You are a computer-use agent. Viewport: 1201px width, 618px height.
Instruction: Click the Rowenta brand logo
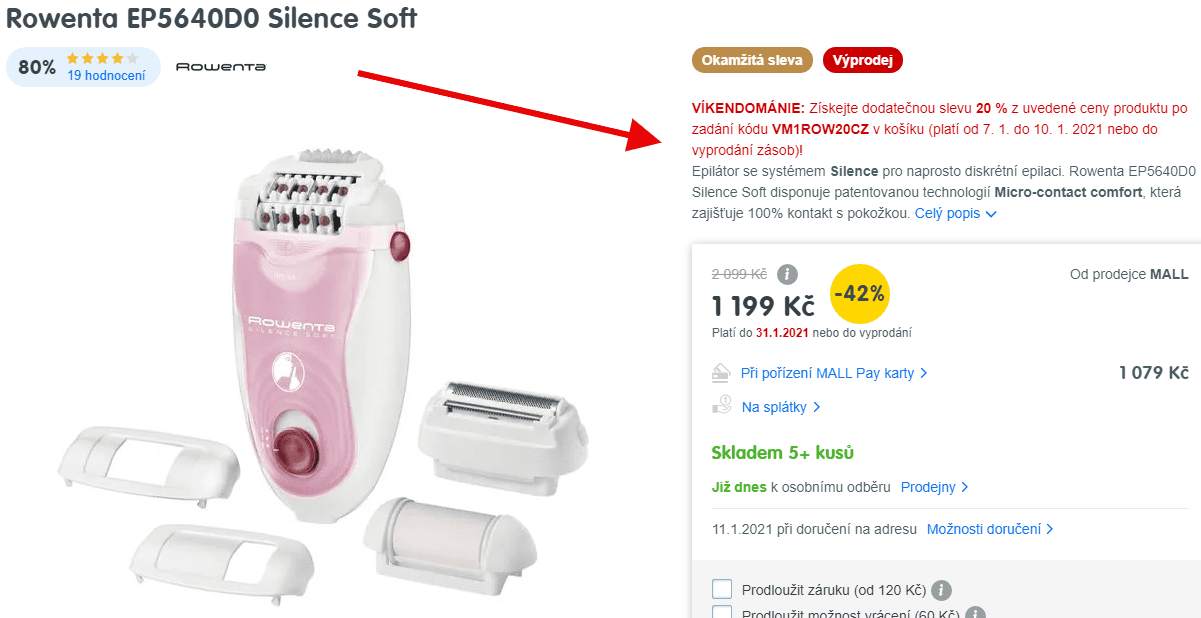(220, 66)
